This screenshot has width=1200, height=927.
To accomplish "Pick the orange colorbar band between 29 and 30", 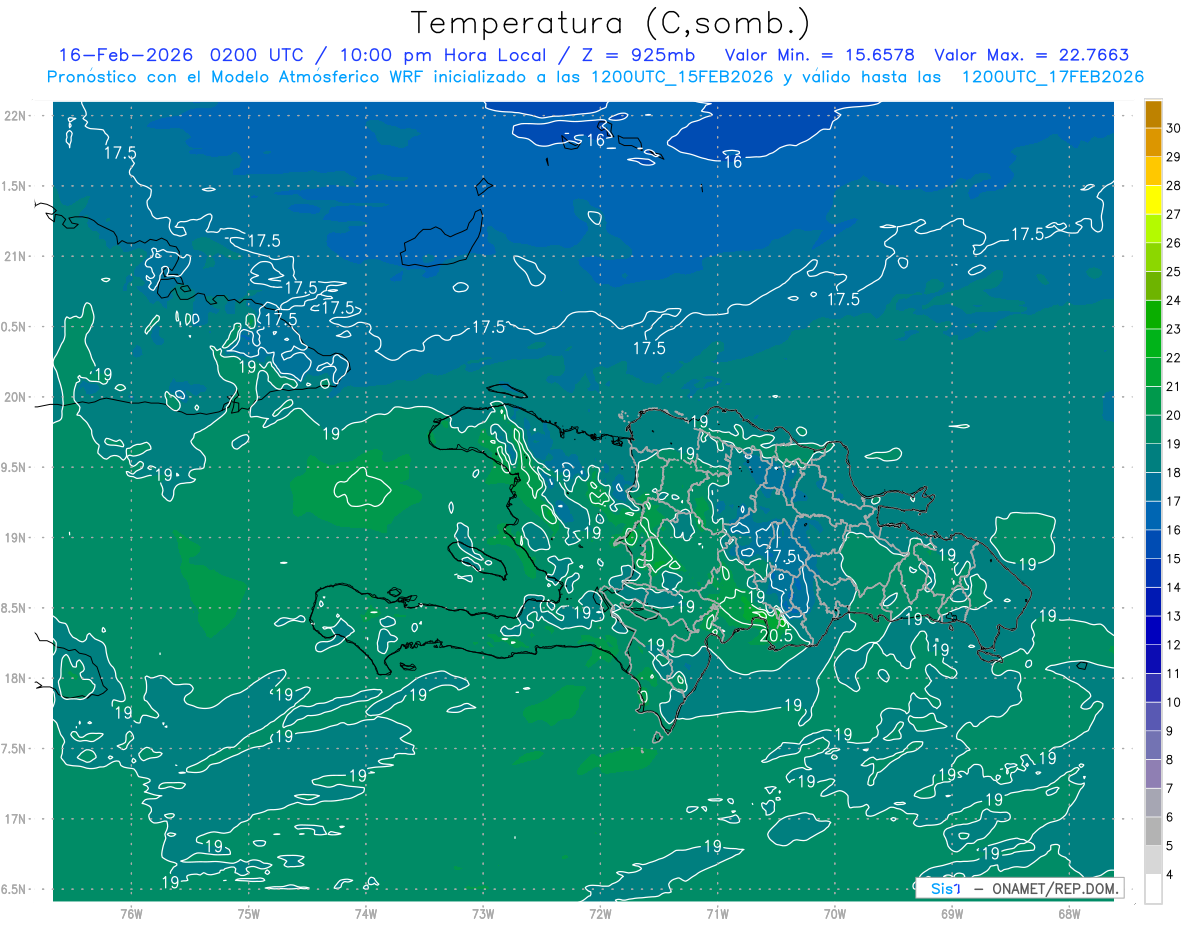I will pyautogui.click(x=1153, y=143).
